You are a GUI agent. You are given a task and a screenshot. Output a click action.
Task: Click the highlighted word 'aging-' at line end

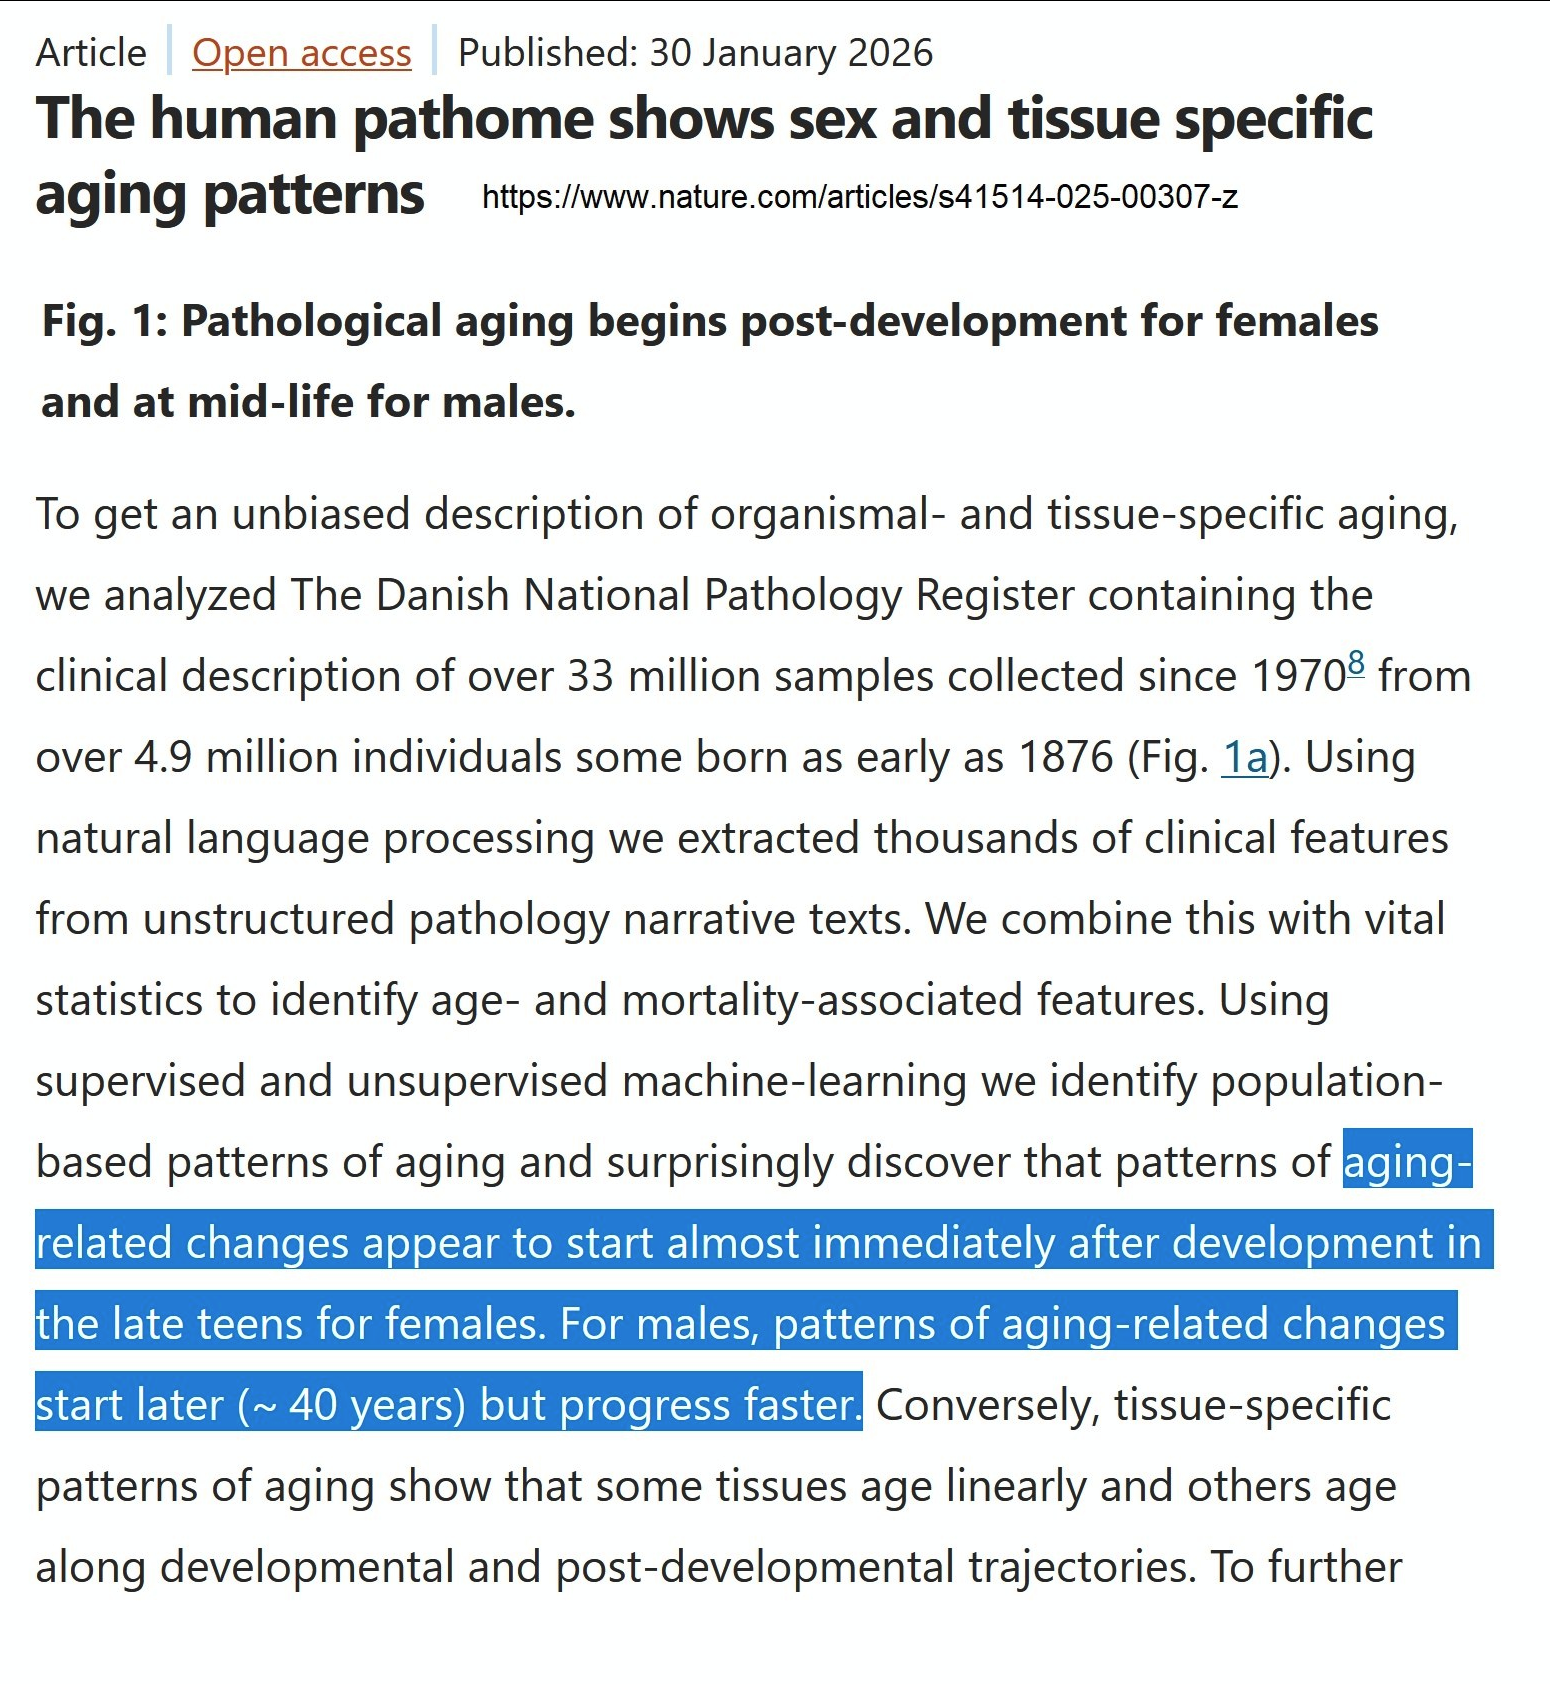[1407, 1162]
